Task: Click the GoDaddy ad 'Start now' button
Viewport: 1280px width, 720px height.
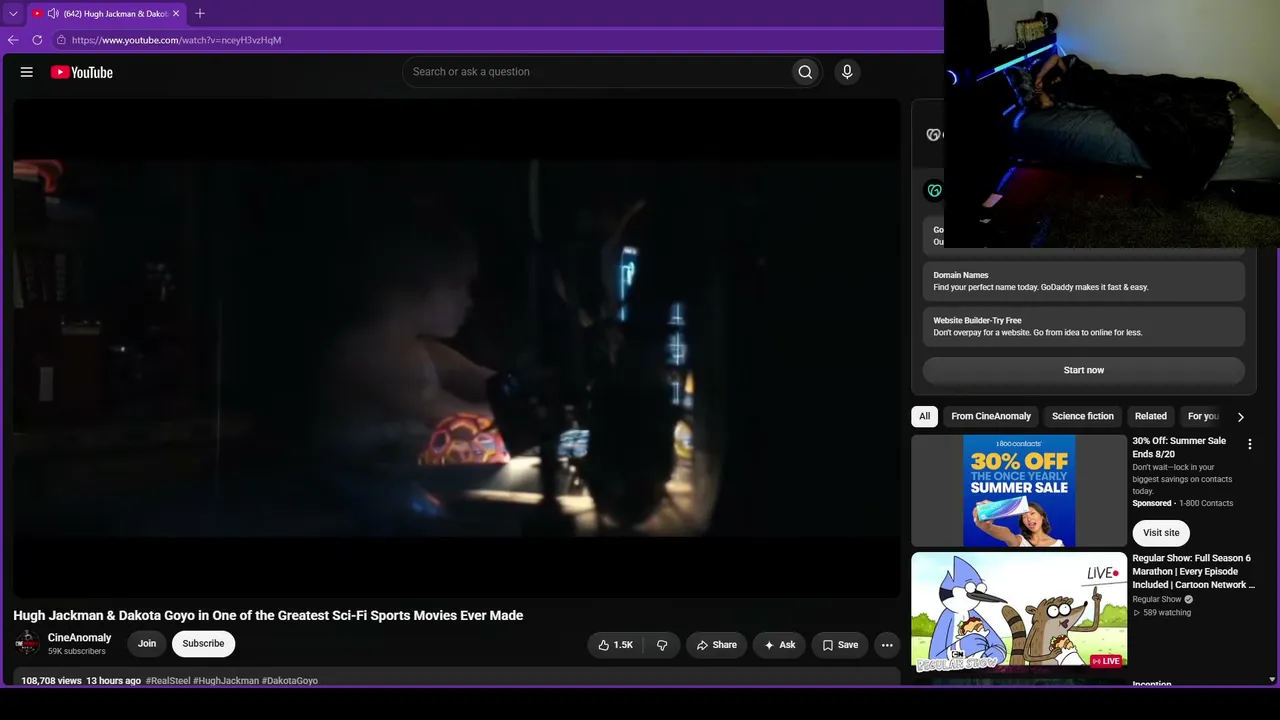Action: 1084,370
